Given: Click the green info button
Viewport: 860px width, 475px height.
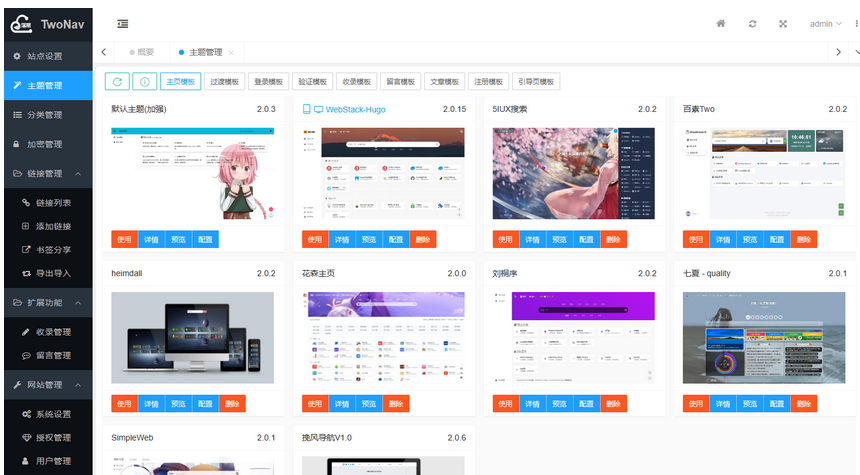Looking at the screenshot, I should click(145, 82).
